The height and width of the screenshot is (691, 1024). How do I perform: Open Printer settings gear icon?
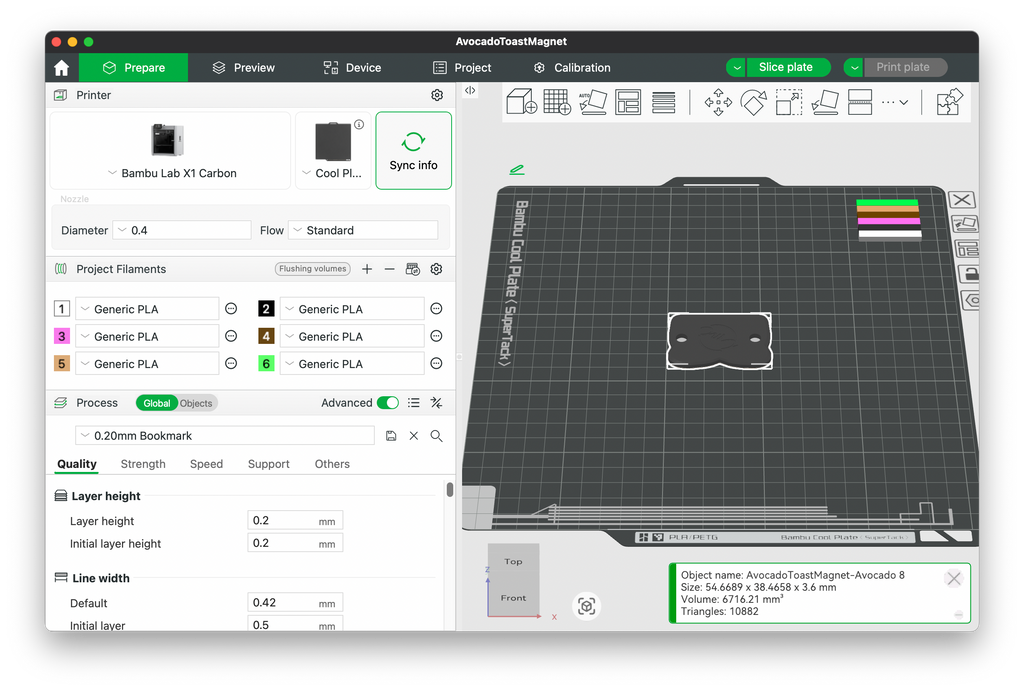437,95
